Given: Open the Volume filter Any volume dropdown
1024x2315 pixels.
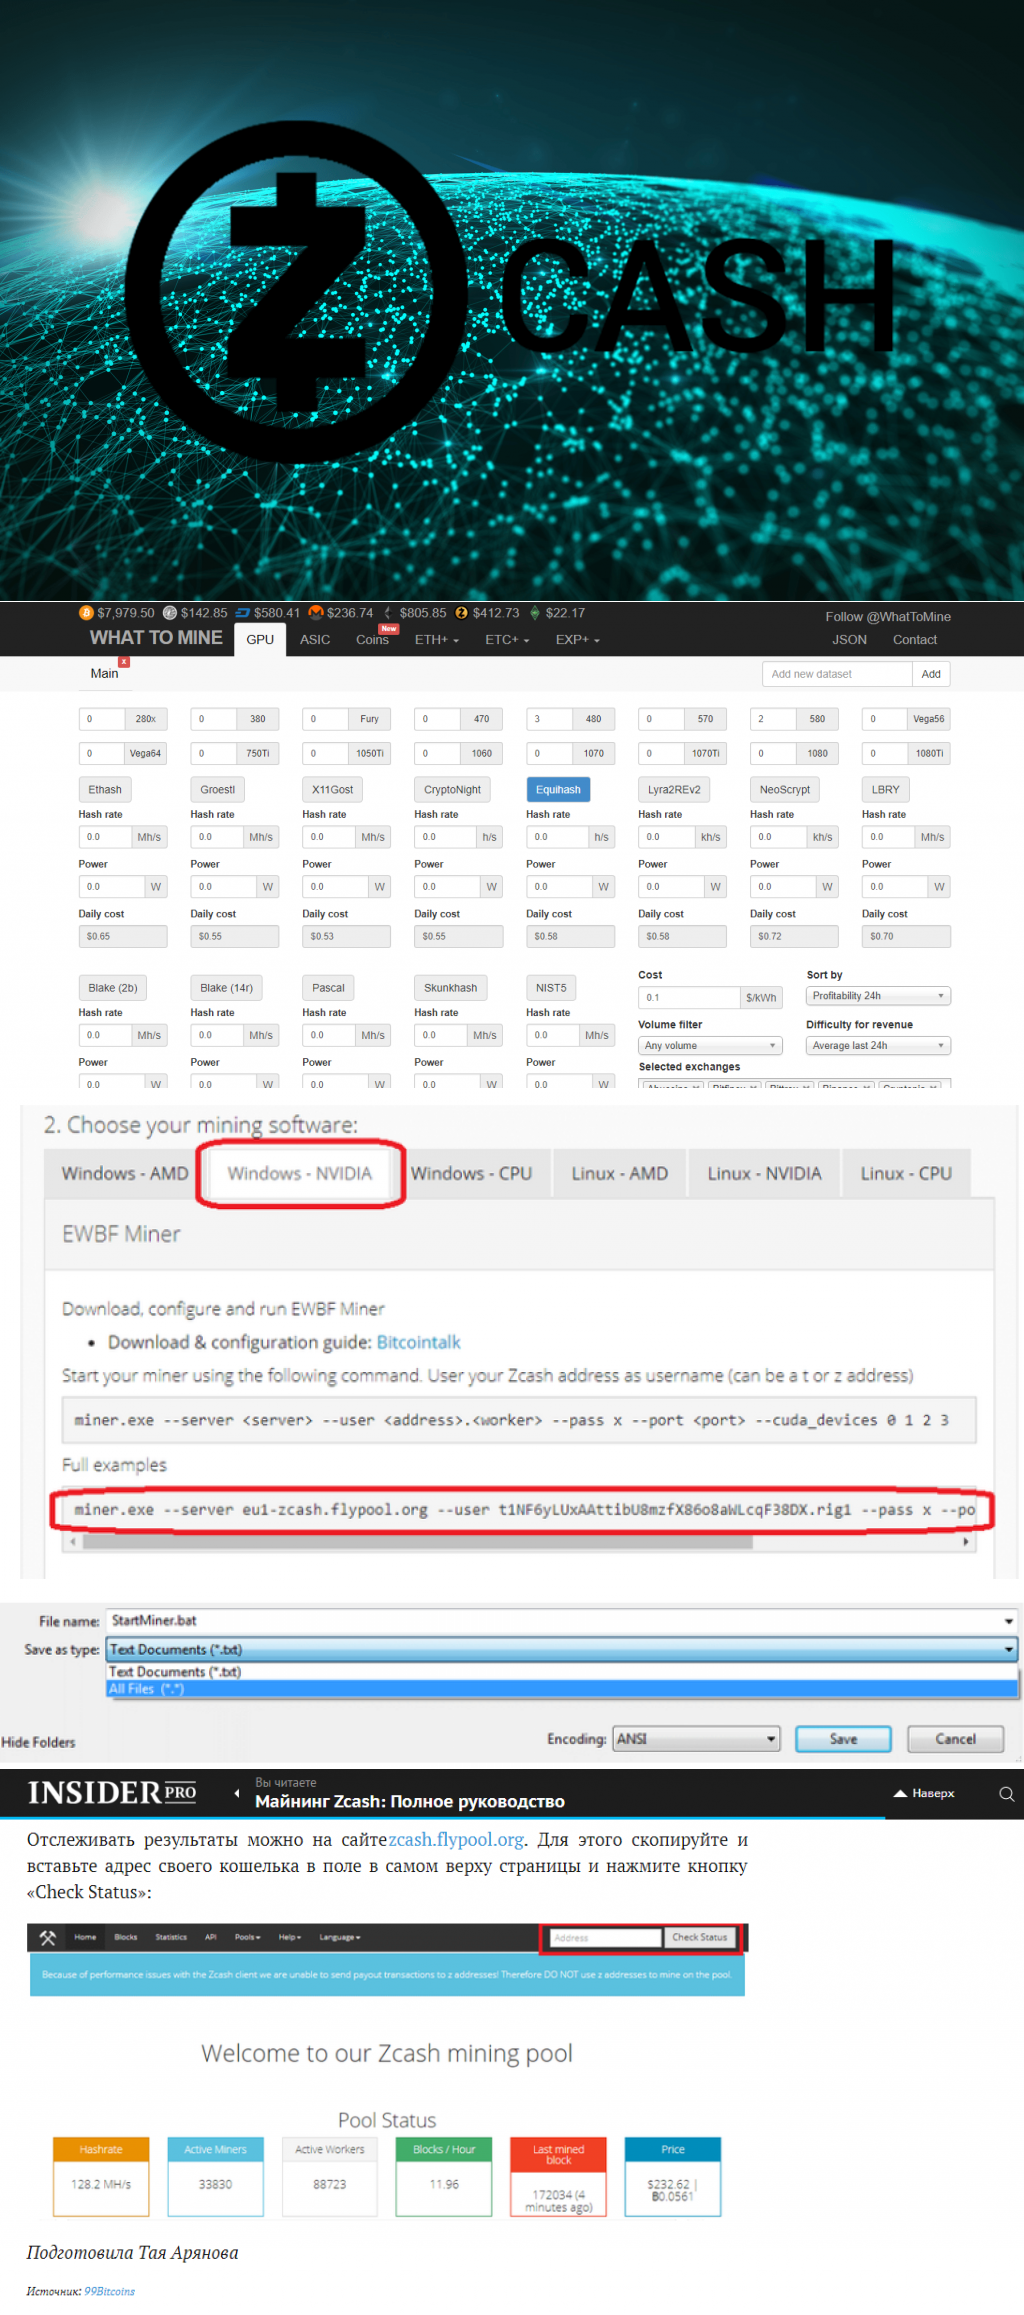Looking at the screenshot, I should 710,1046.
